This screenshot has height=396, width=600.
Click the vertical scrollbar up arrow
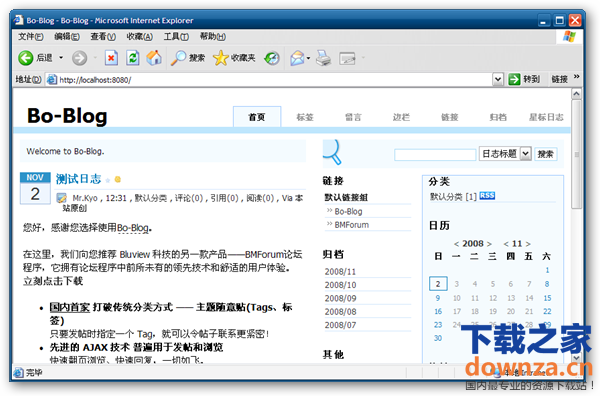576,94
